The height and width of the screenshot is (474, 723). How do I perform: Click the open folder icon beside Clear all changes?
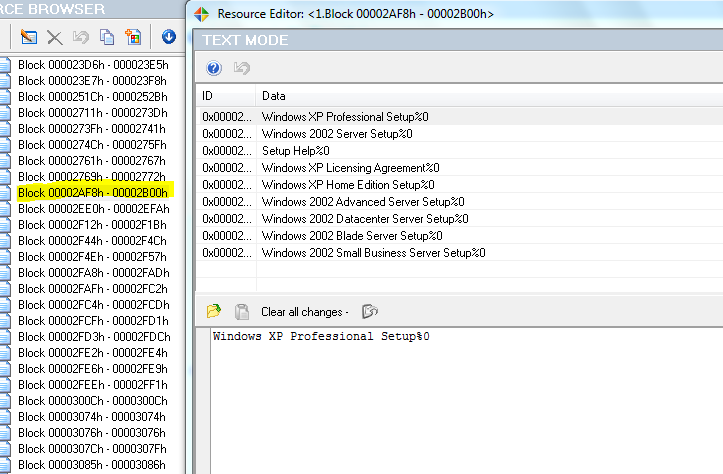[x=213, y=311]
